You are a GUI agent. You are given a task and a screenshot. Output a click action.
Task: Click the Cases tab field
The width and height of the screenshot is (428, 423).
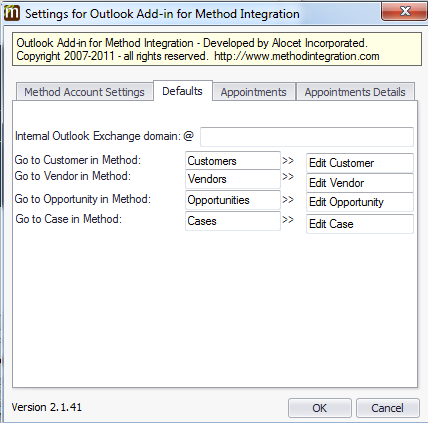coord(233,221)
